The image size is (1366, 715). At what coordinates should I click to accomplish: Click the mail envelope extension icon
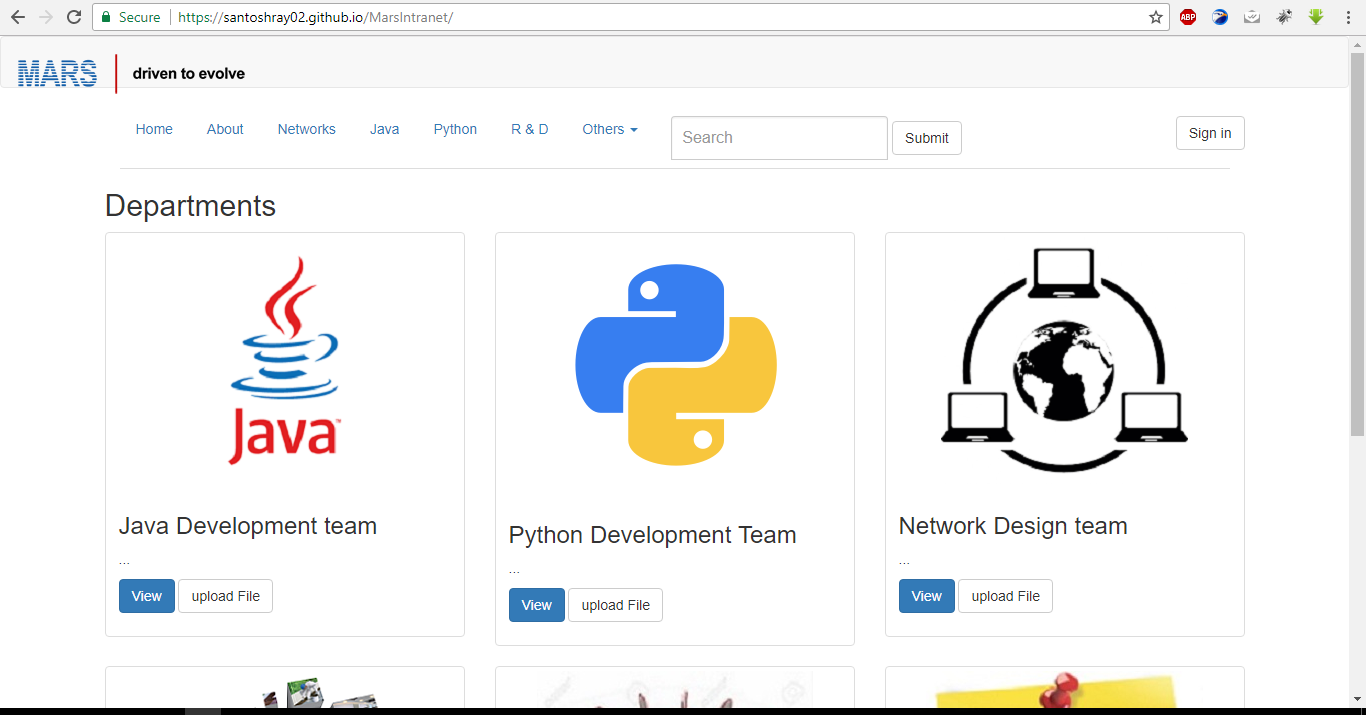point(1252,17)
